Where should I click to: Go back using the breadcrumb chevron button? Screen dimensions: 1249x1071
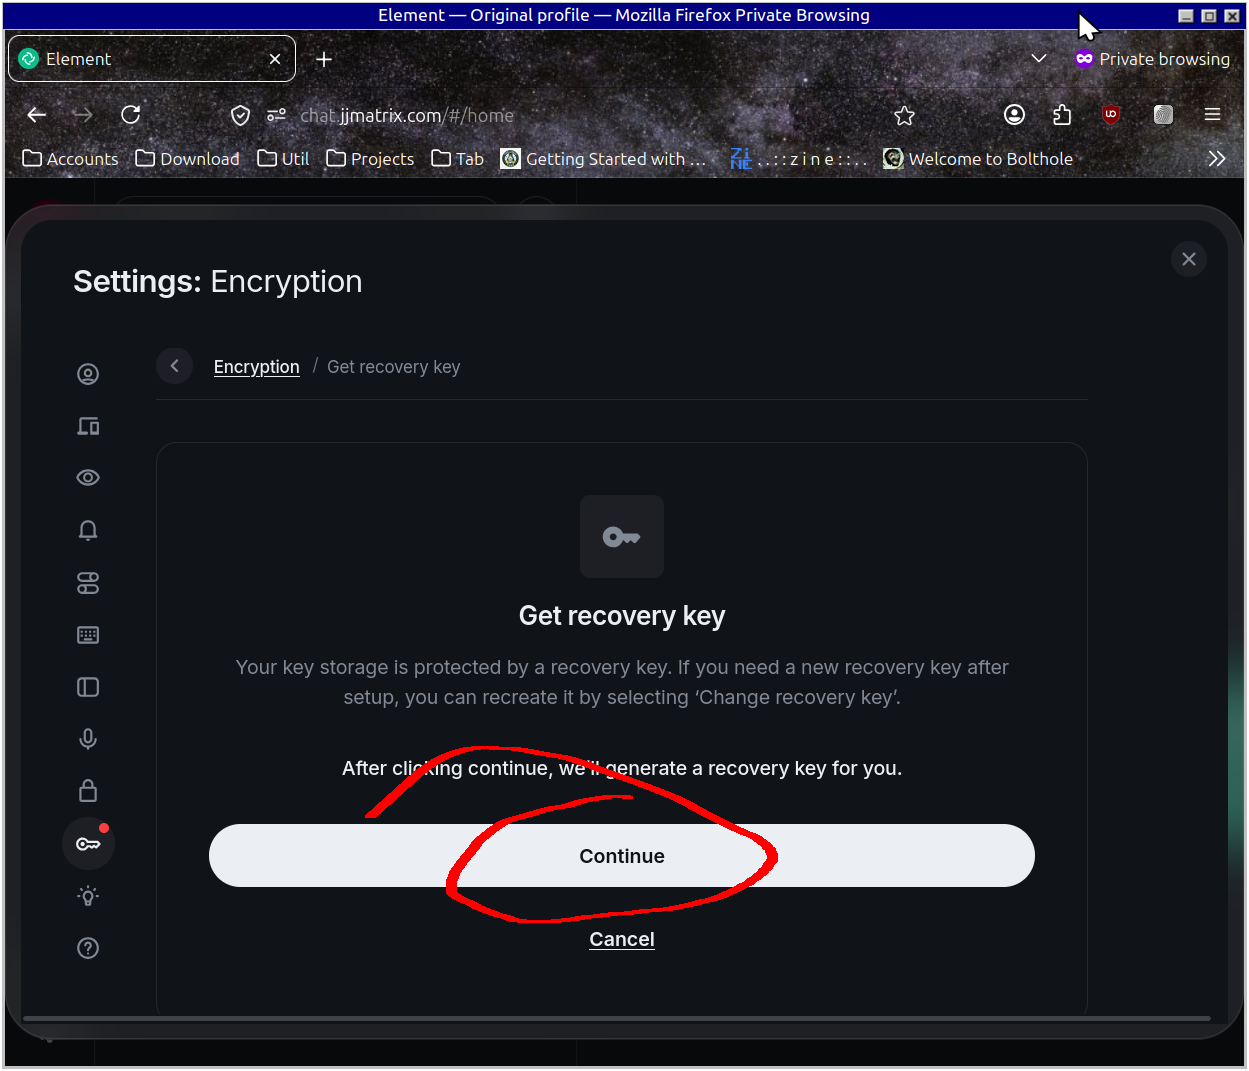tap(175, 366)
